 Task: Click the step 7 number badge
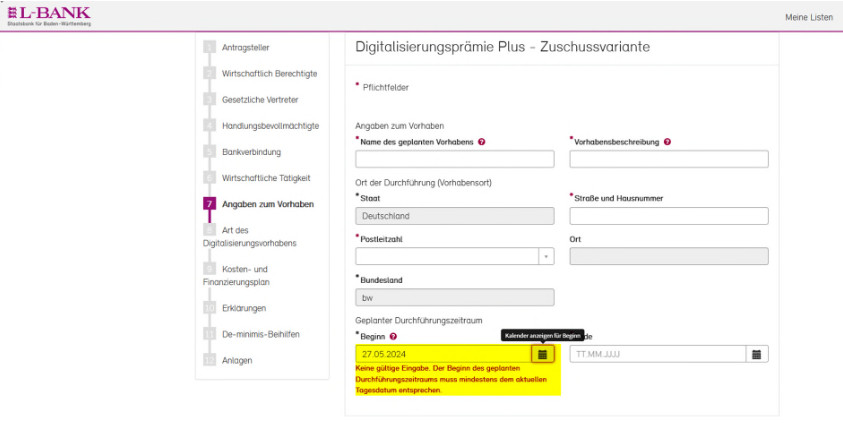(x=209, y=204)
